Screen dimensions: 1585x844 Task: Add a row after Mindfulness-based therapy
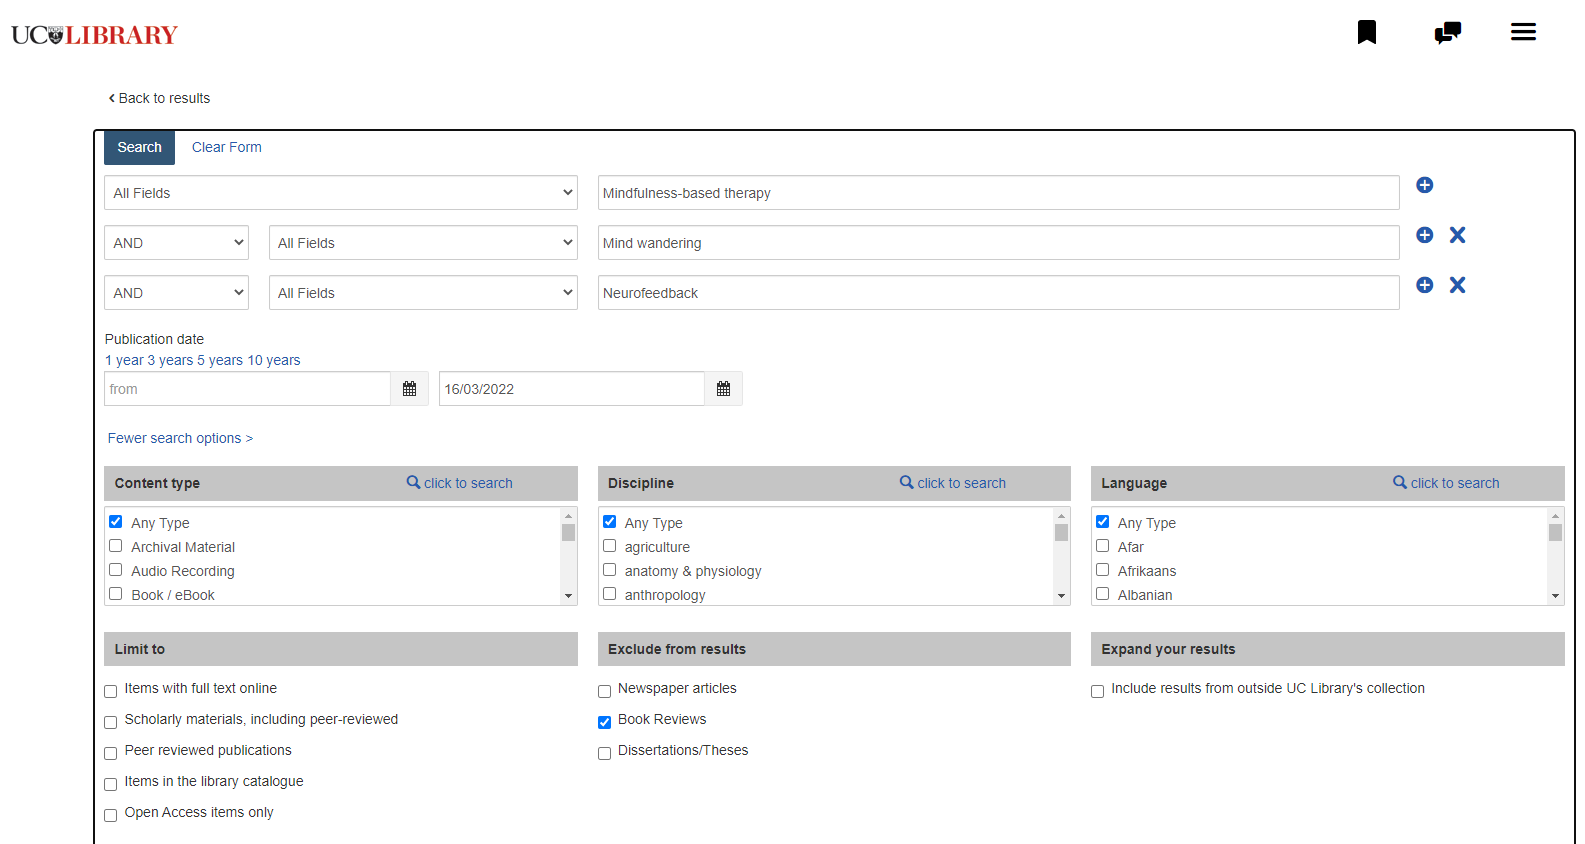point(1425,185)
